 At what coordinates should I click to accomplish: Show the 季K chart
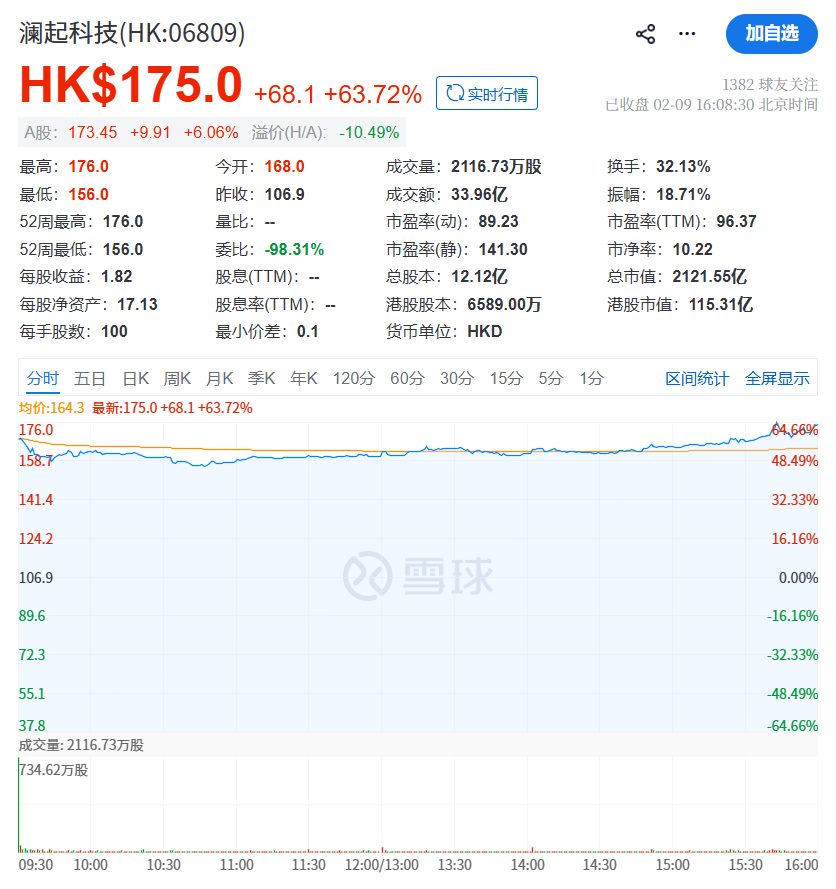261,378
